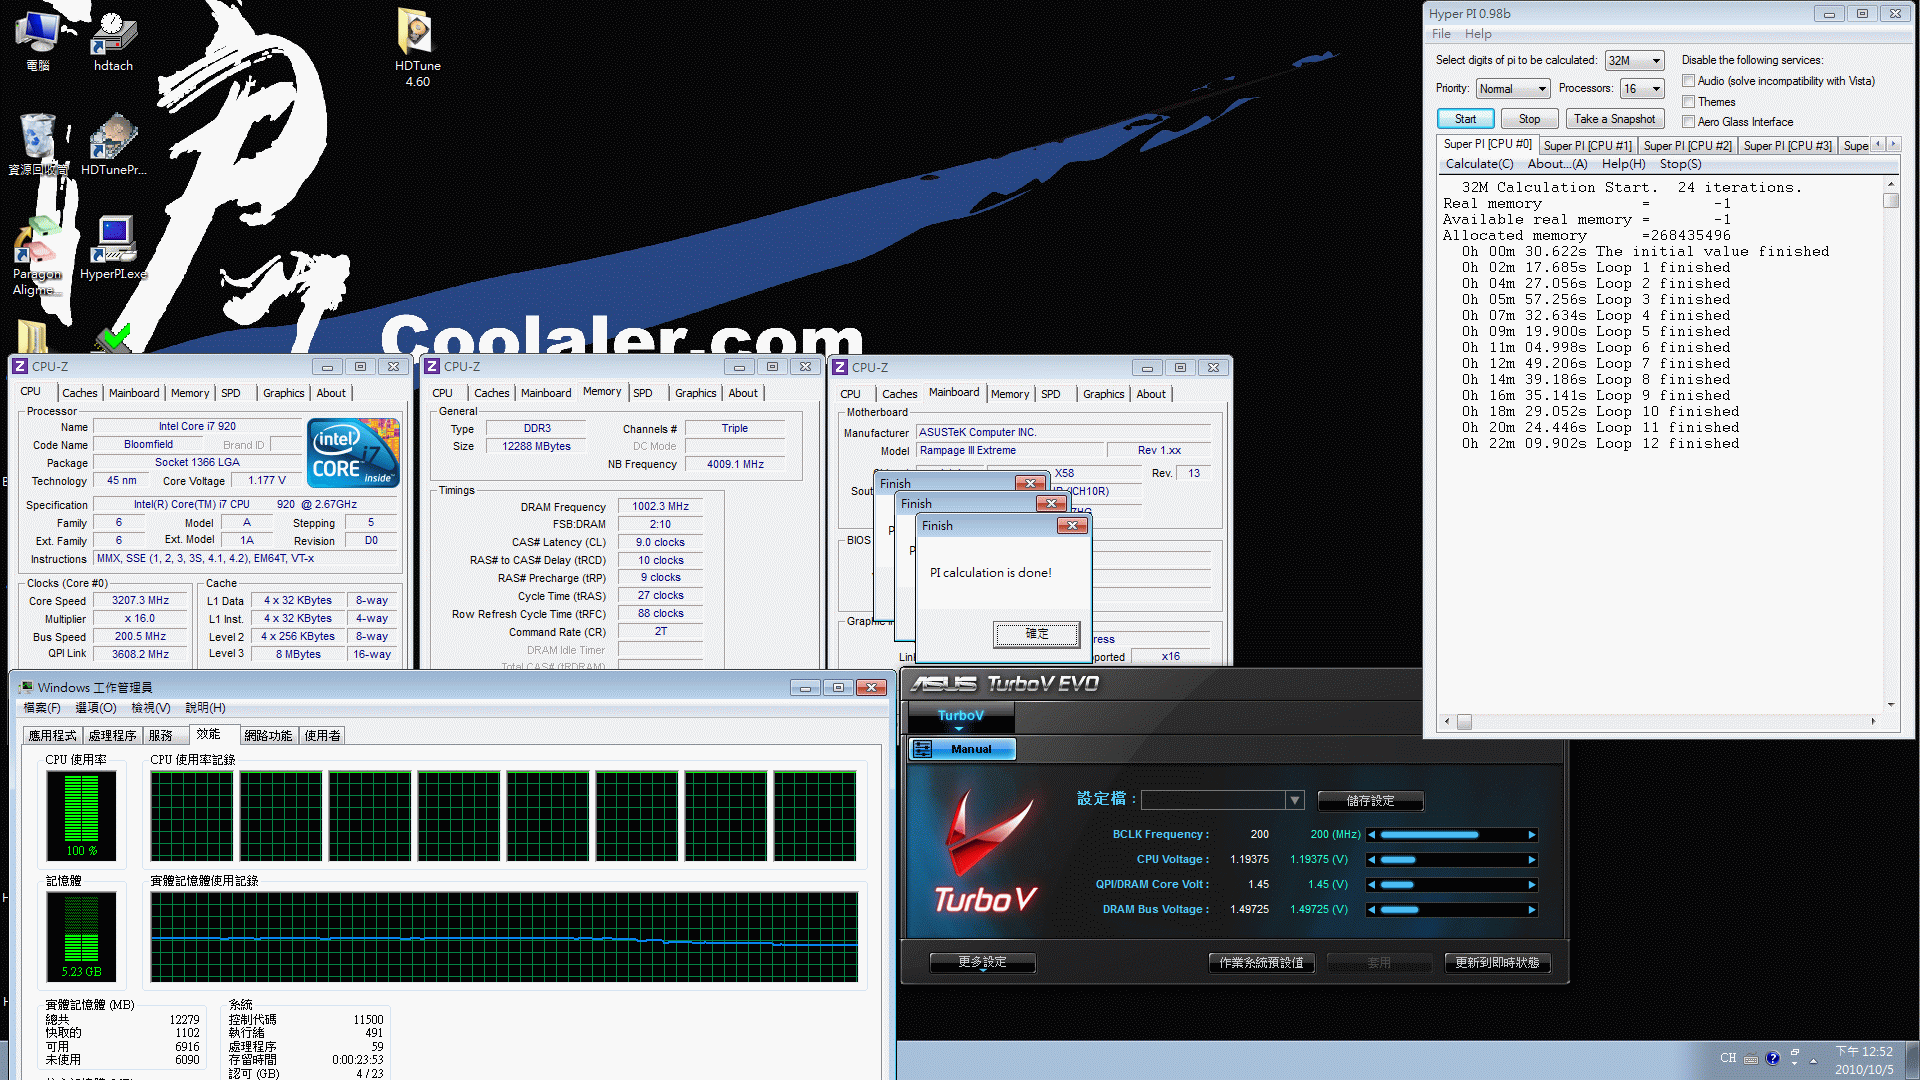
Task: Click the BCLK Frequency decrease arrow
Action: (1372, 835)
